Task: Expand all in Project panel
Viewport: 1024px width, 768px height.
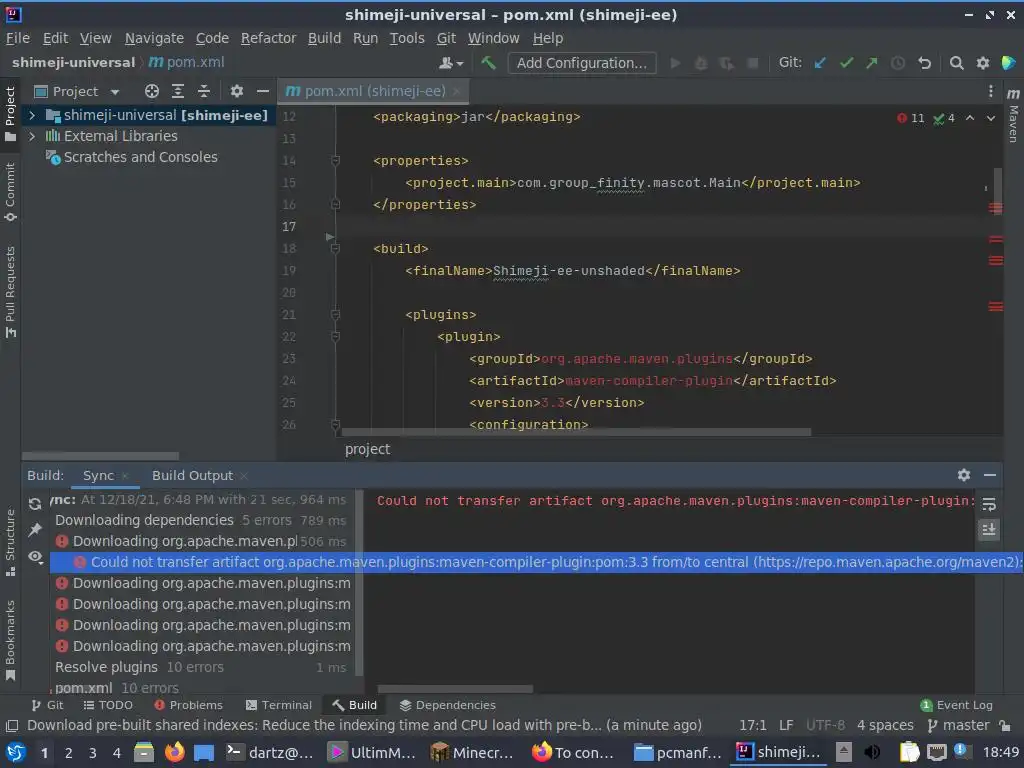Action: point(178,91)
